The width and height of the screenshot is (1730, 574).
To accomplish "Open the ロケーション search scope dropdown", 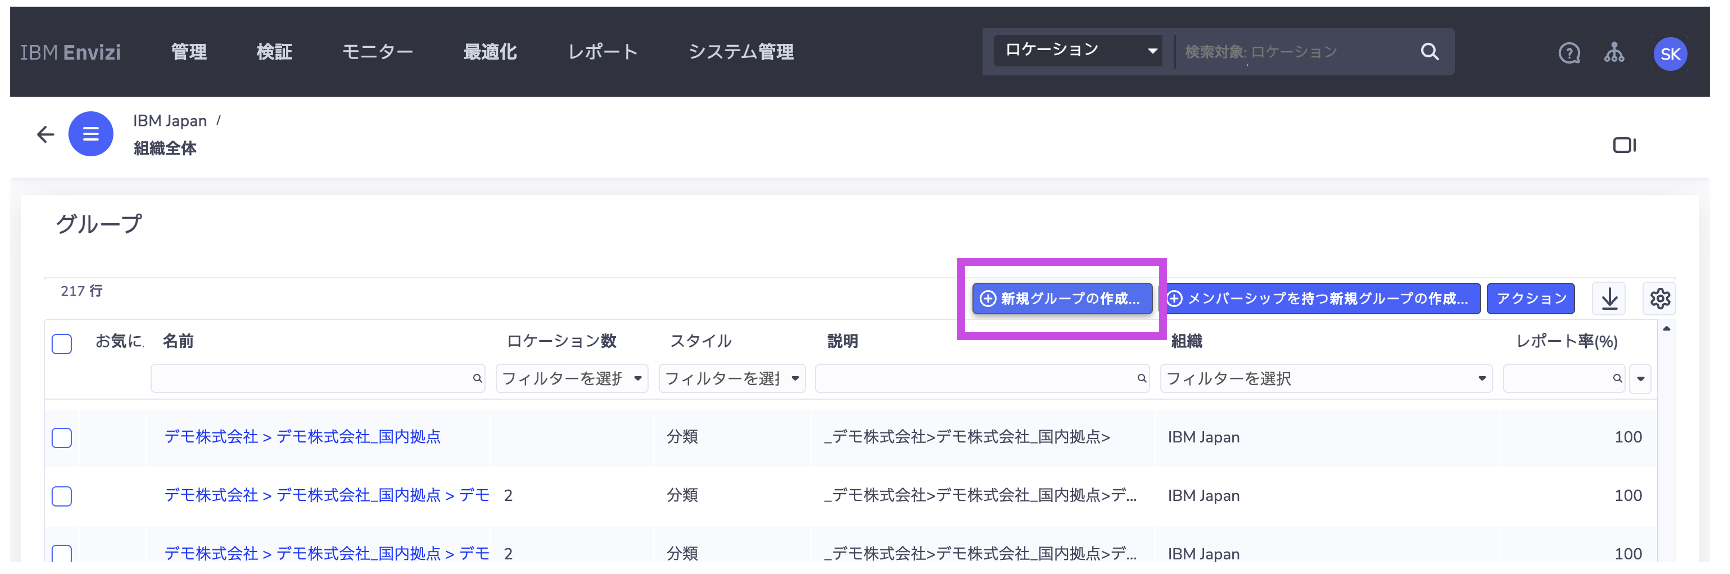I will pyautogui.click(x=1078, y=50).
